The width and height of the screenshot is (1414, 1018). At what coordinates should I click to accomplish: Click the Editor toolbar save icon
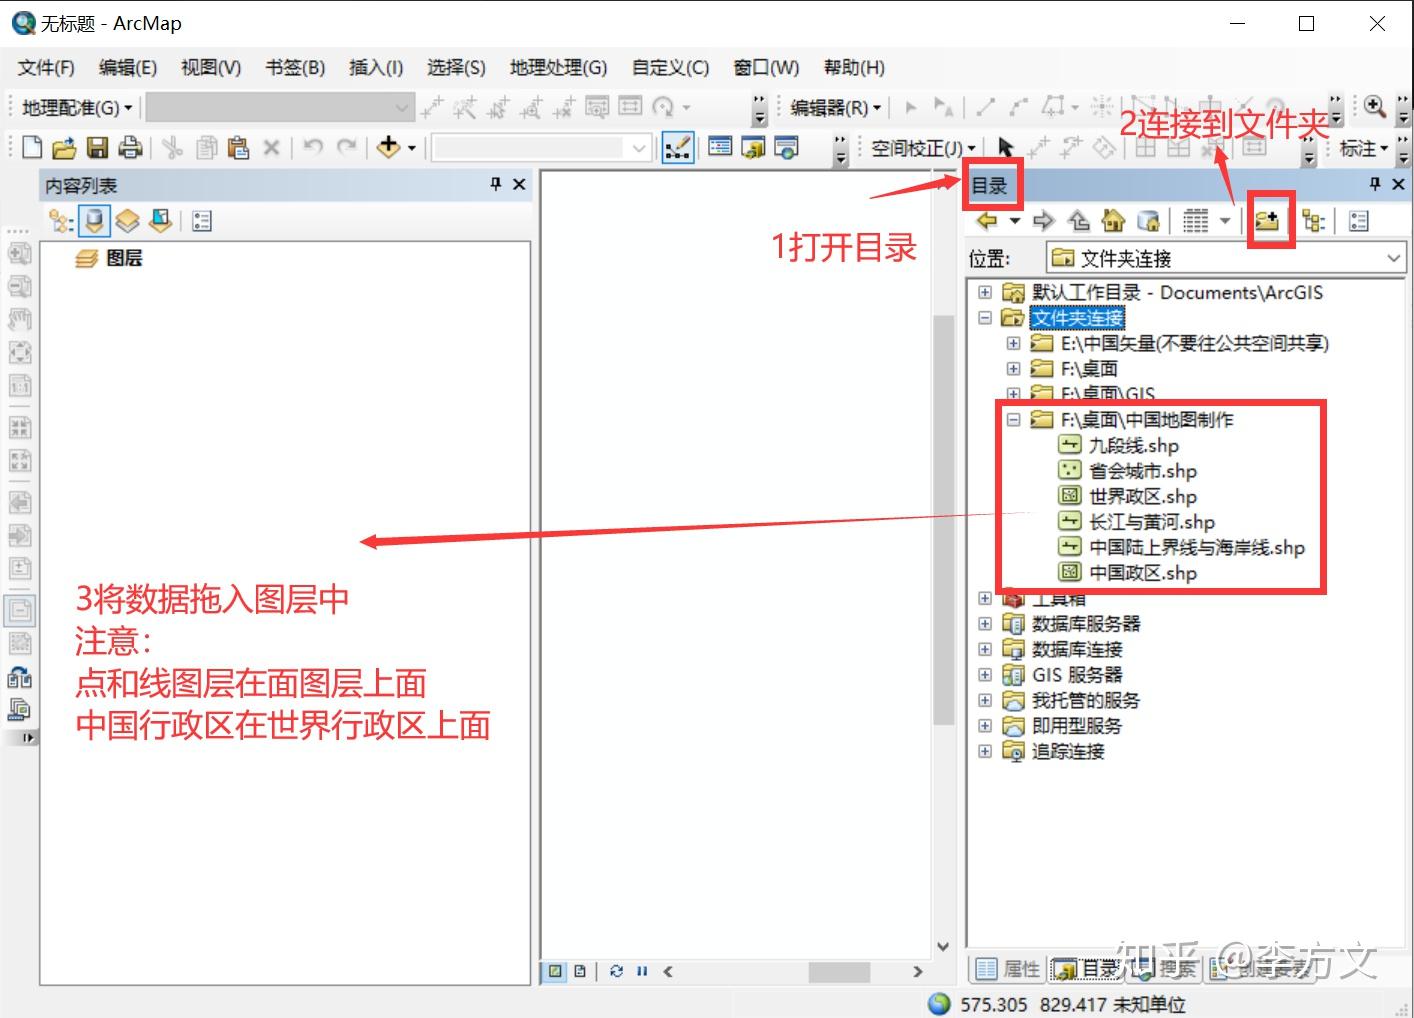point(97,147)
